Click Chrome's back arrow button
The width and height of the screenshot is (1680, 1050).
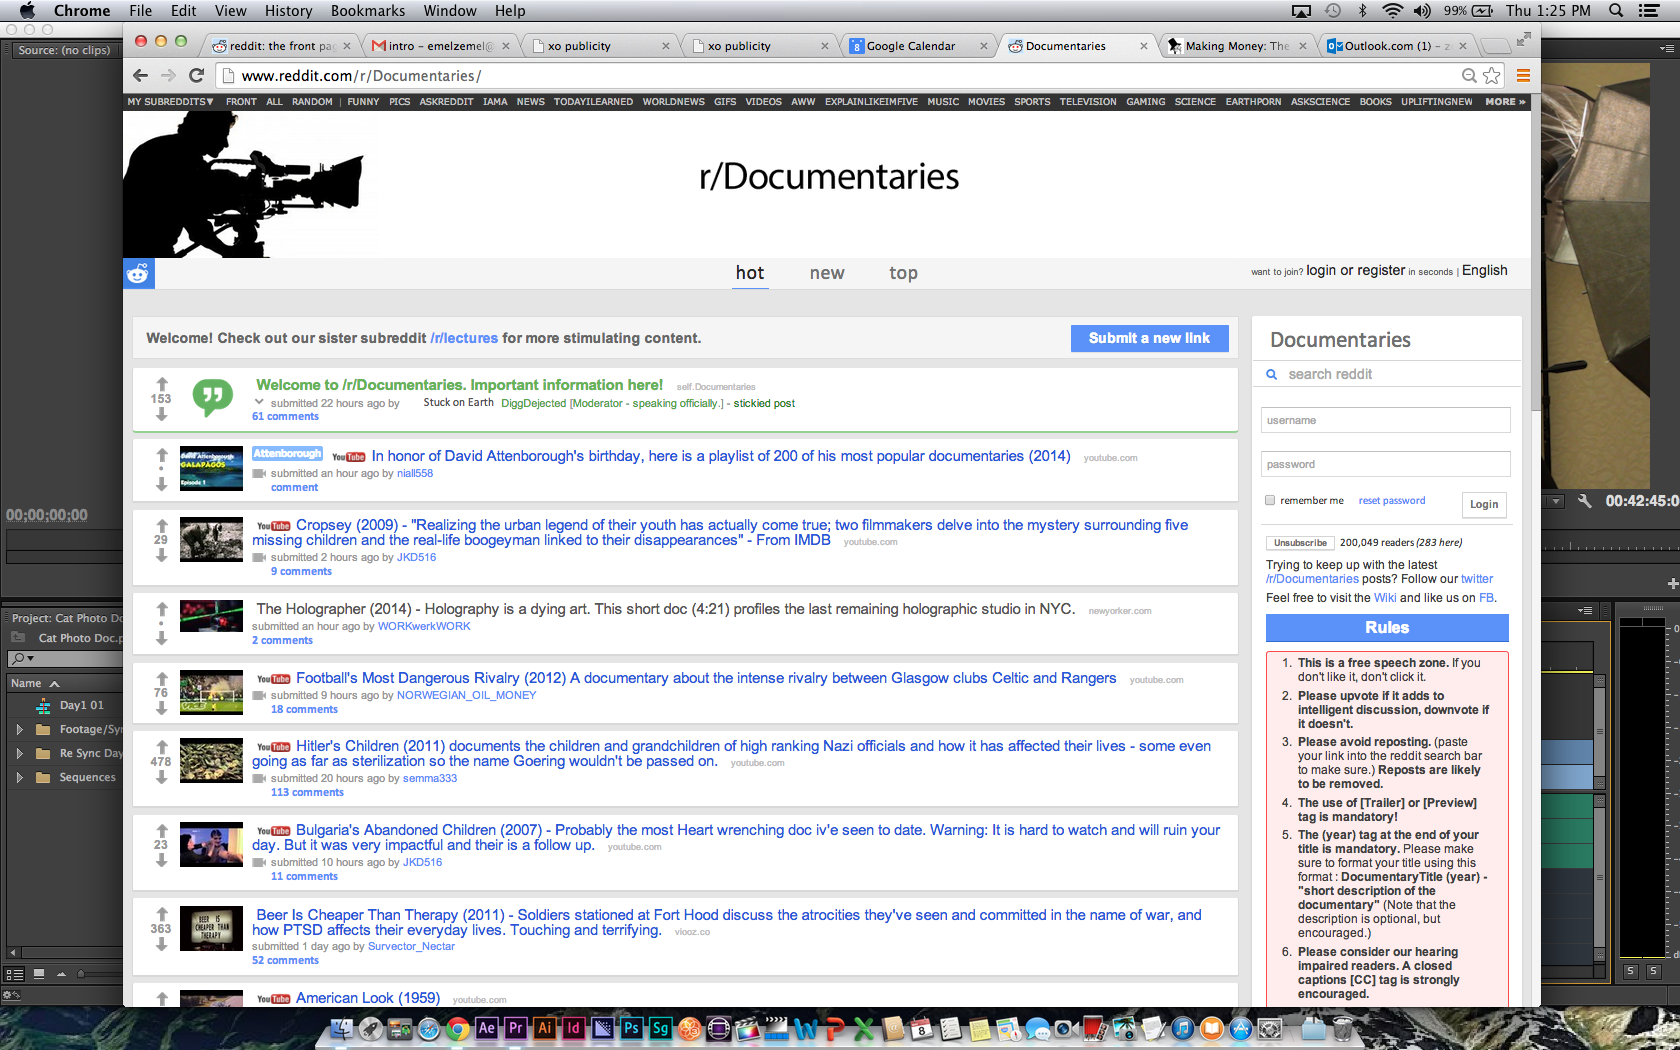(140, 75)
